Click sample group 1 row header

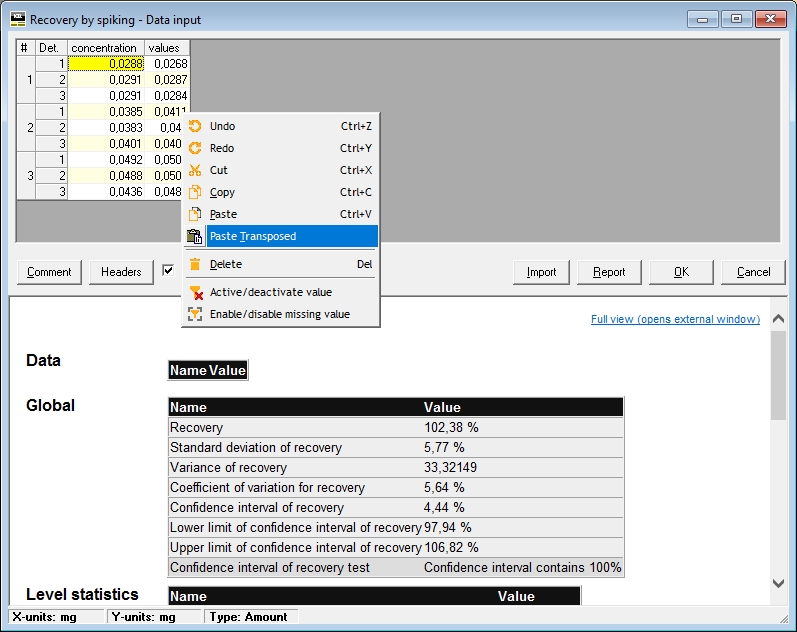coord(26,80)
